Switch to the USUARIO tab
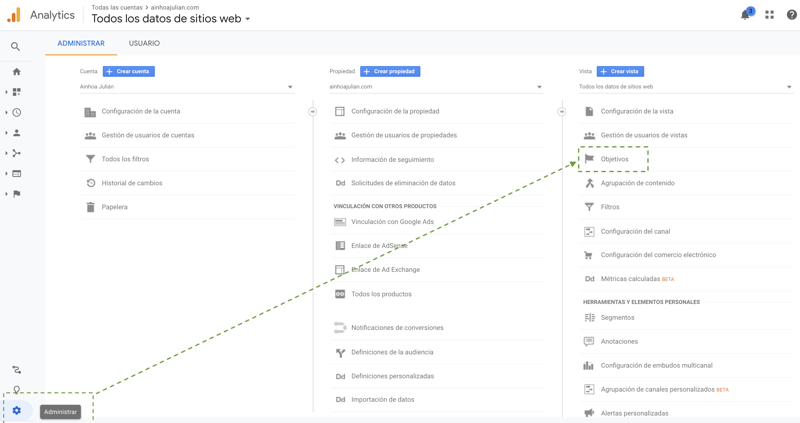Image resolution: width=800 pixels, height=423 pixels. [x=144, y=44]
